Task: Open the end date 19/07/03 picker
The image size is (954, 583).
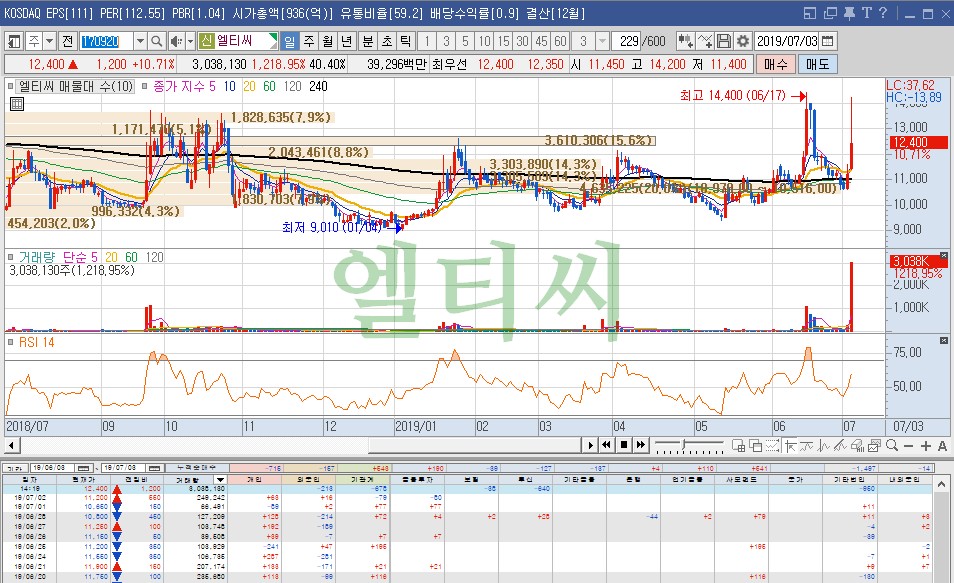Action: (155, 468)
